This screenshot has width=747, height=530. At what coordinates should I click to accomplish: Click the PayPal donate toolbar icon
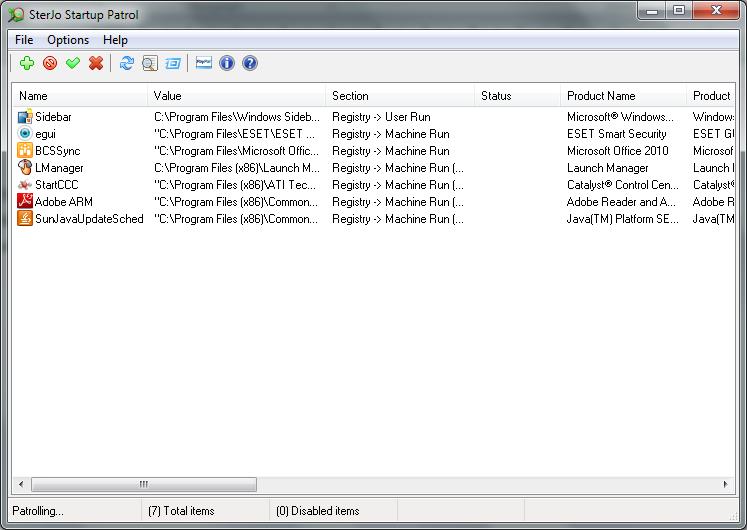point(204,63)
